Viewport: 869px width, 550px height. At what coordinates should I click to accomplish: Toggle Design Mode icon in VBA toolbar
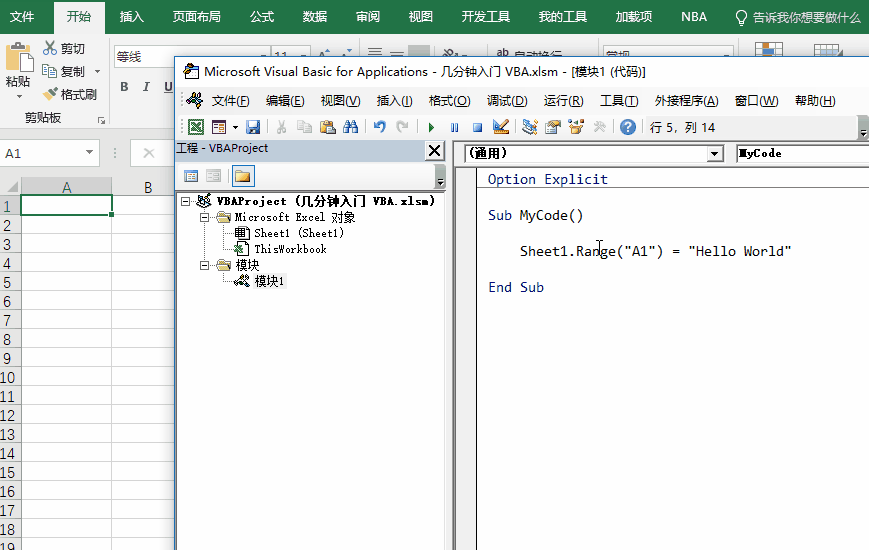(501, 127)
